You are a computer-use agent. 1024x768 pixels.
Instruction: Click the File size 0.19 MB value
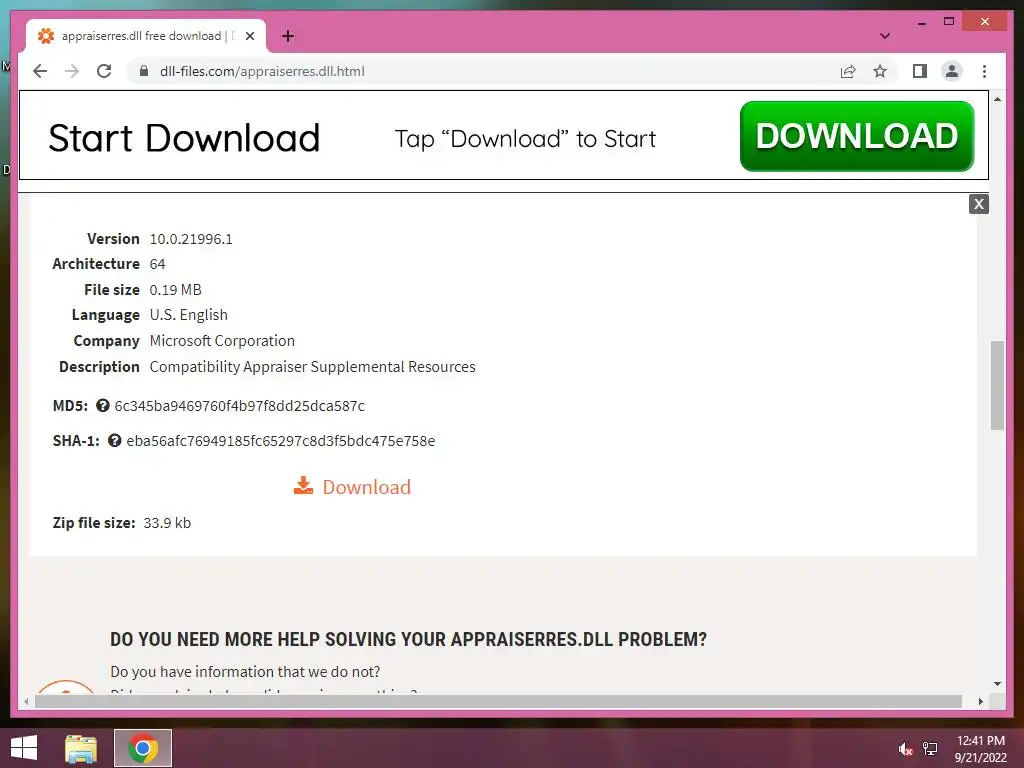coord(176,290)
